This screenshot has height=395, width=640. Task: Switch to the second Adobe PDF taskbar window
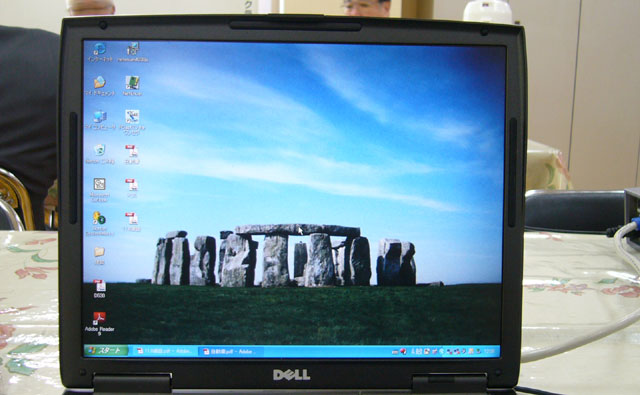point(230,351)
